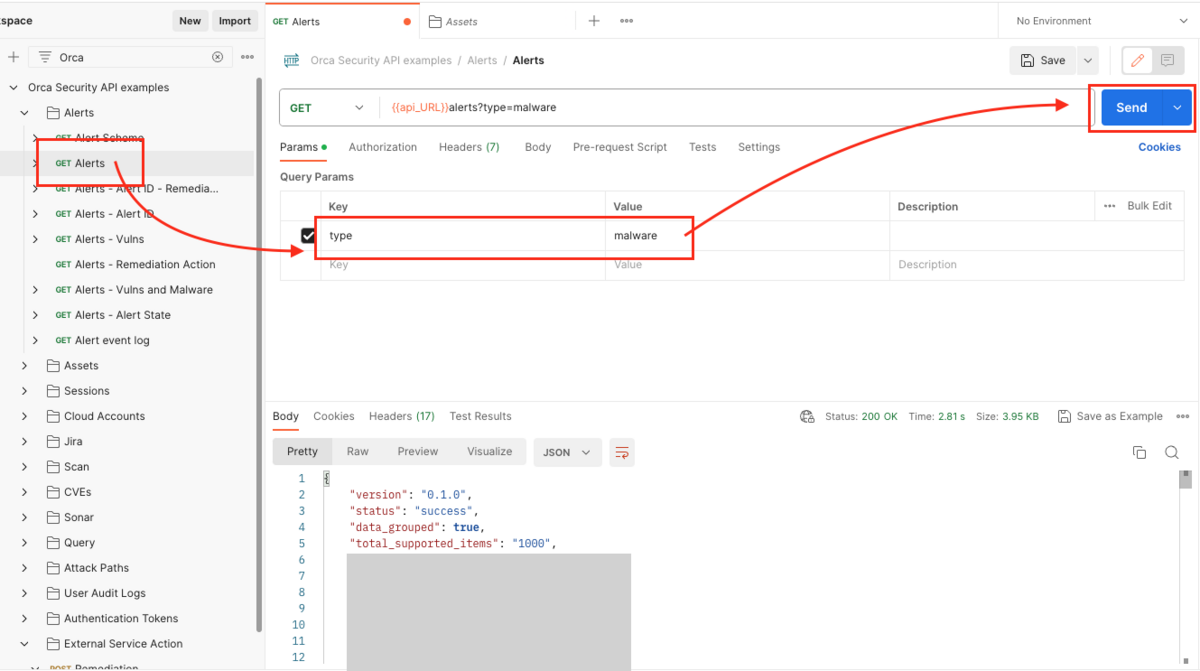
Task: Uncheck the type query parameter checkbox
Action: tap(309, 236)
